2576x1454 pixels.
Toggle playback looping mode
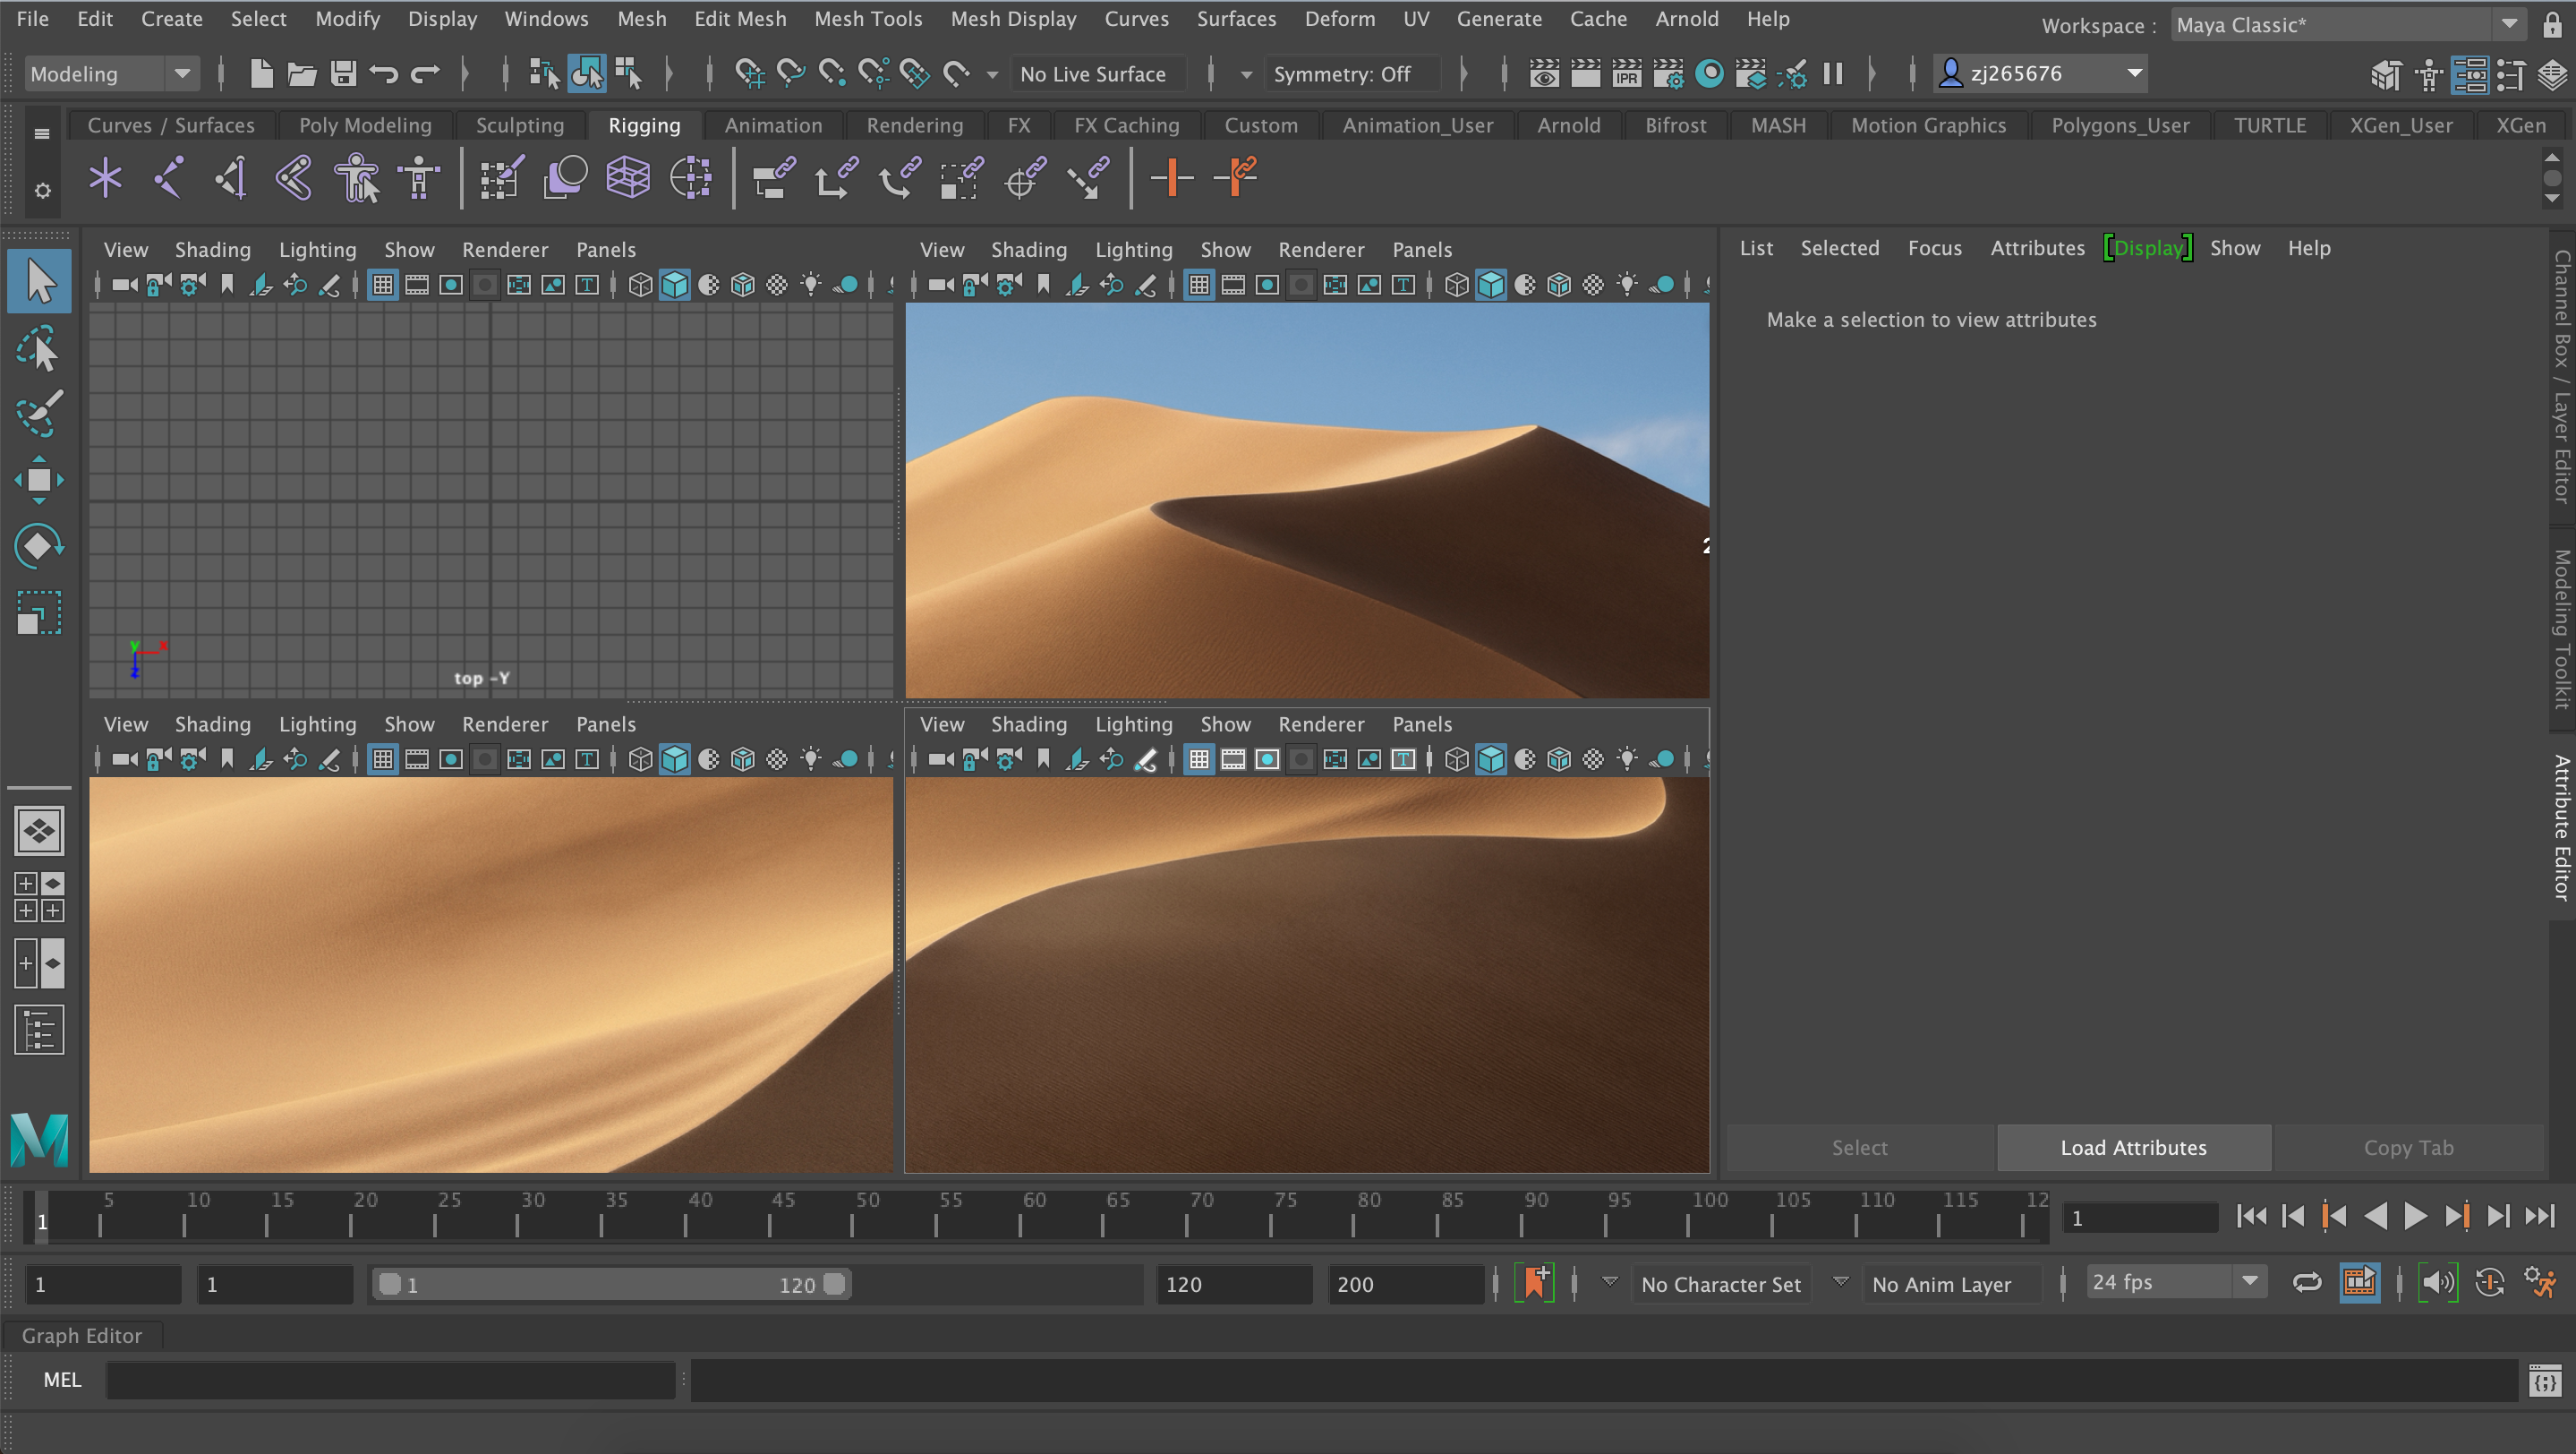click(x=2307, y=1283)
